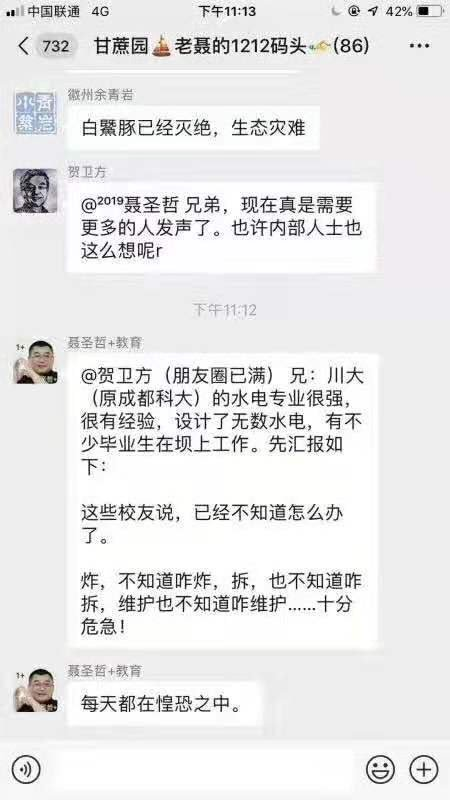Tap the 732 unread messages badge
The width and height of the screenshot is (450, 800).
pos(56,46)
